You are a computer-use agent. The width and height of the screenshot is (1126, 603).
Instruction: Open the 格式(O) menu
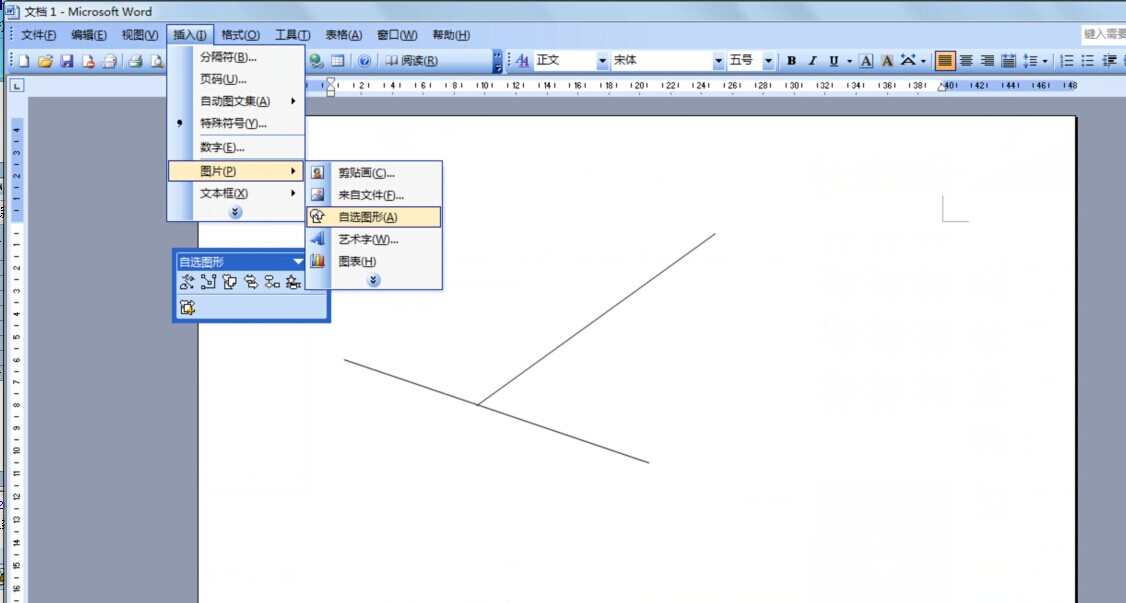pyautogui.click(x=240, y=34)
